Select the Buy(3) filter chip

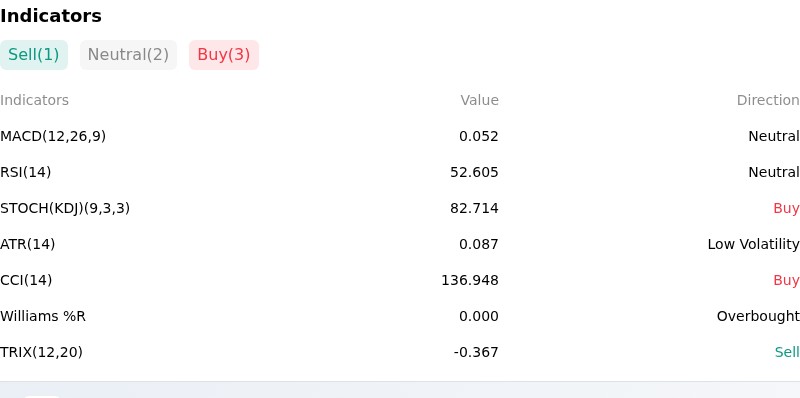pyautogui.click(x=224, y=55)
